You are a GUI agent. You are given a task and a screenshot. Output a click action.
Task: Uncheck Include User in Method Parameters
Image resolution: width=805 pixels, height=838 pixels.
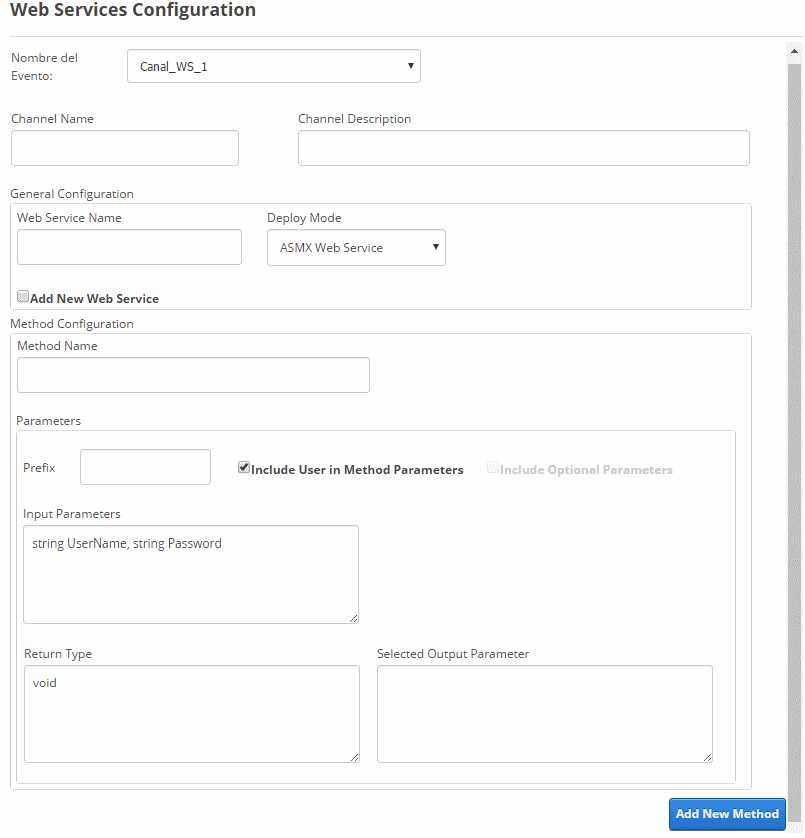click(244, 468)
